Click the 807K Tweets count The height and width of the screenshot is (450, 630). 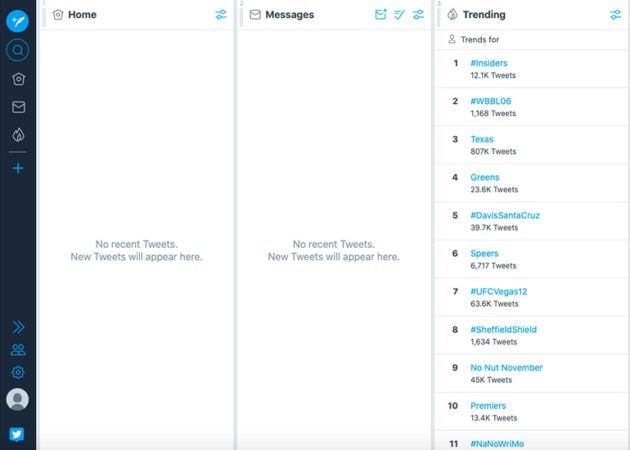coord(493,151)
